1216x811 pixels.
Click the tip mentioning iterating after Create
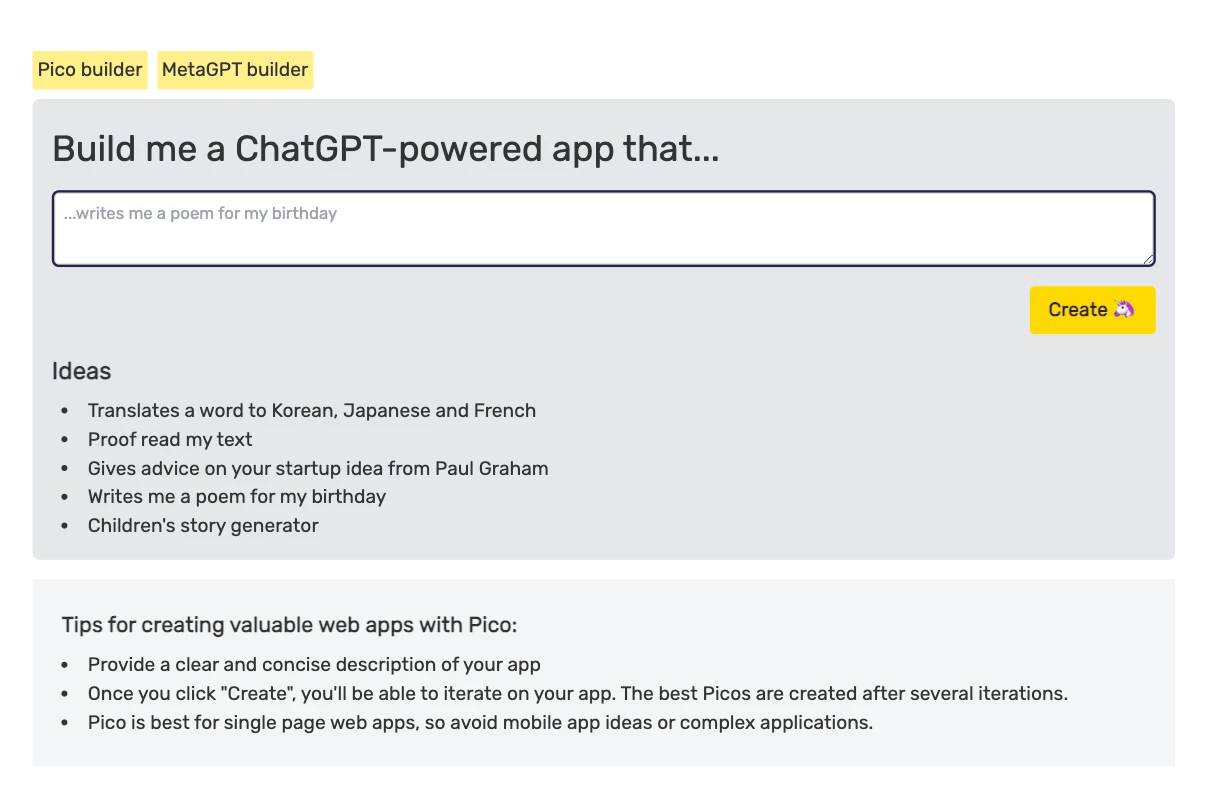point(577,693)
